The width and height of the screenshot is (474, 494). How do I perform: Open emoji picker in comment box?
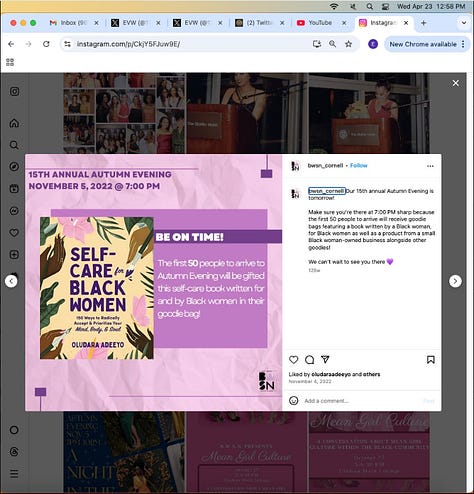[x=294, y=400]
